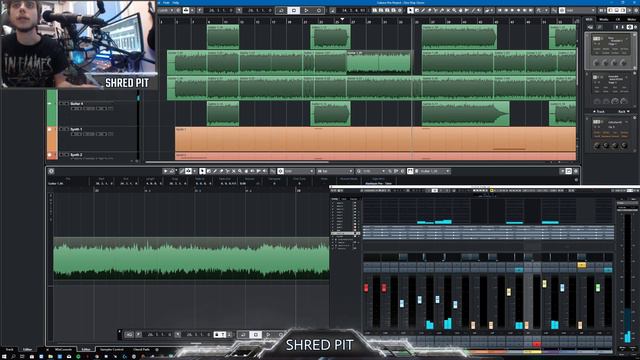Click the lower zone window layout icon at far right
The height and width of the screenshot is (360, 640).
[569, 171]
